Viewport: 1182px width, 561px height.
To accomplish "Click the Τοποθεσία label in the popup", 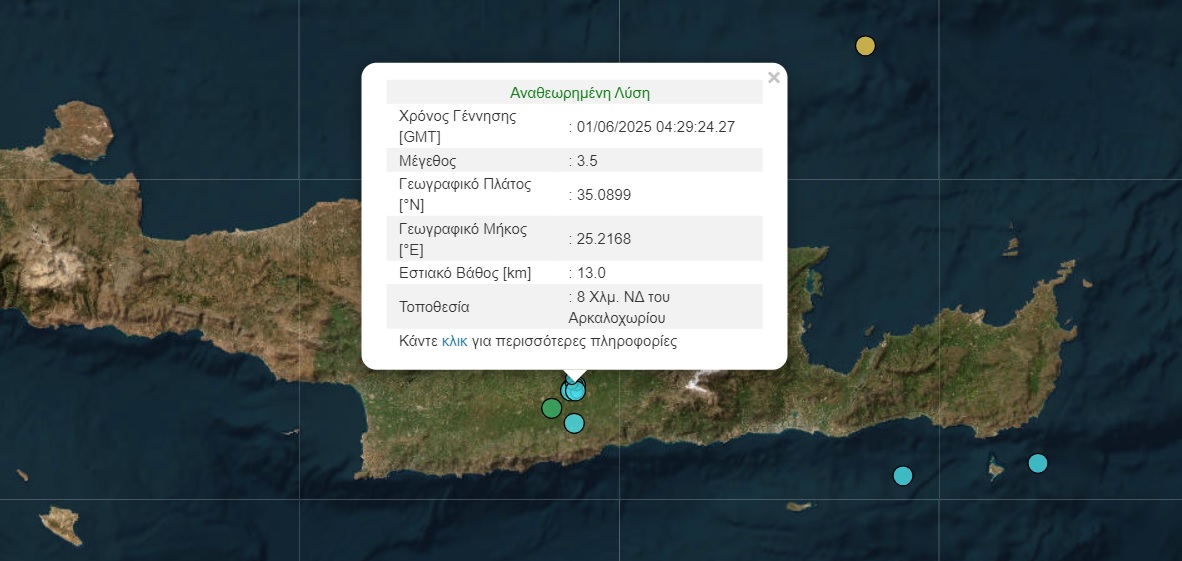I will click(433, 307).
